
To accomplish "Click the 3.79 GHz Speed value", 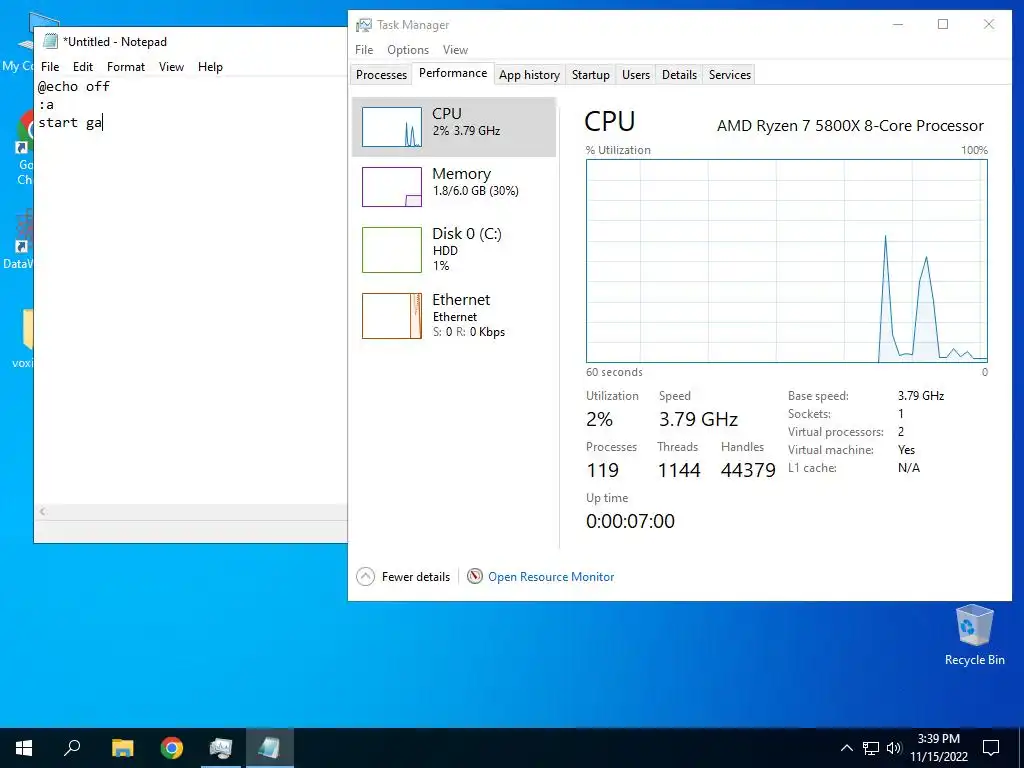I will (698, 419).
